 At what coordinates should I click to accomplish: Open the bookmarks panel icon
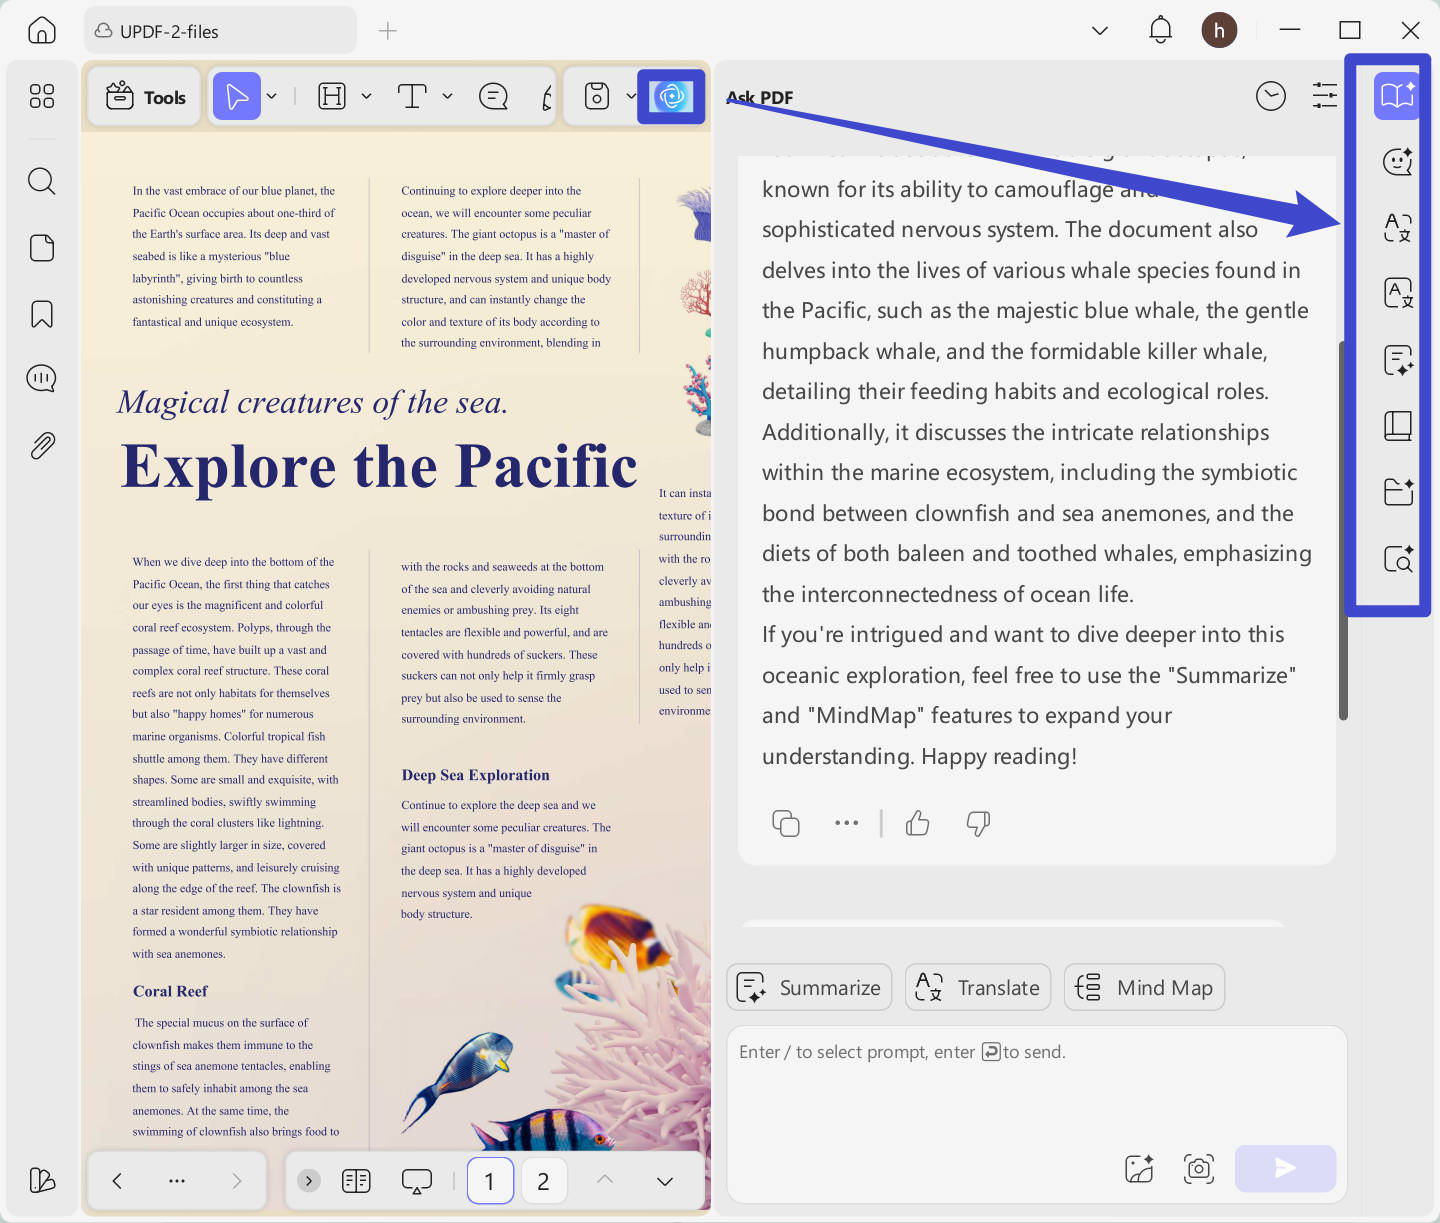(x=42, y=314)
